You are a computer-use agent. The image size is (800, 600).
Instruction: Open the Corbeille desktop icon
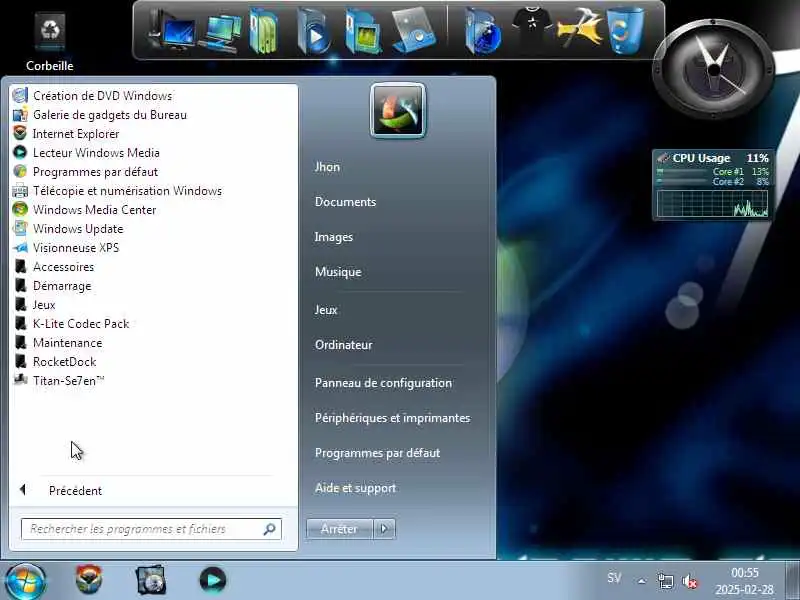49,43
